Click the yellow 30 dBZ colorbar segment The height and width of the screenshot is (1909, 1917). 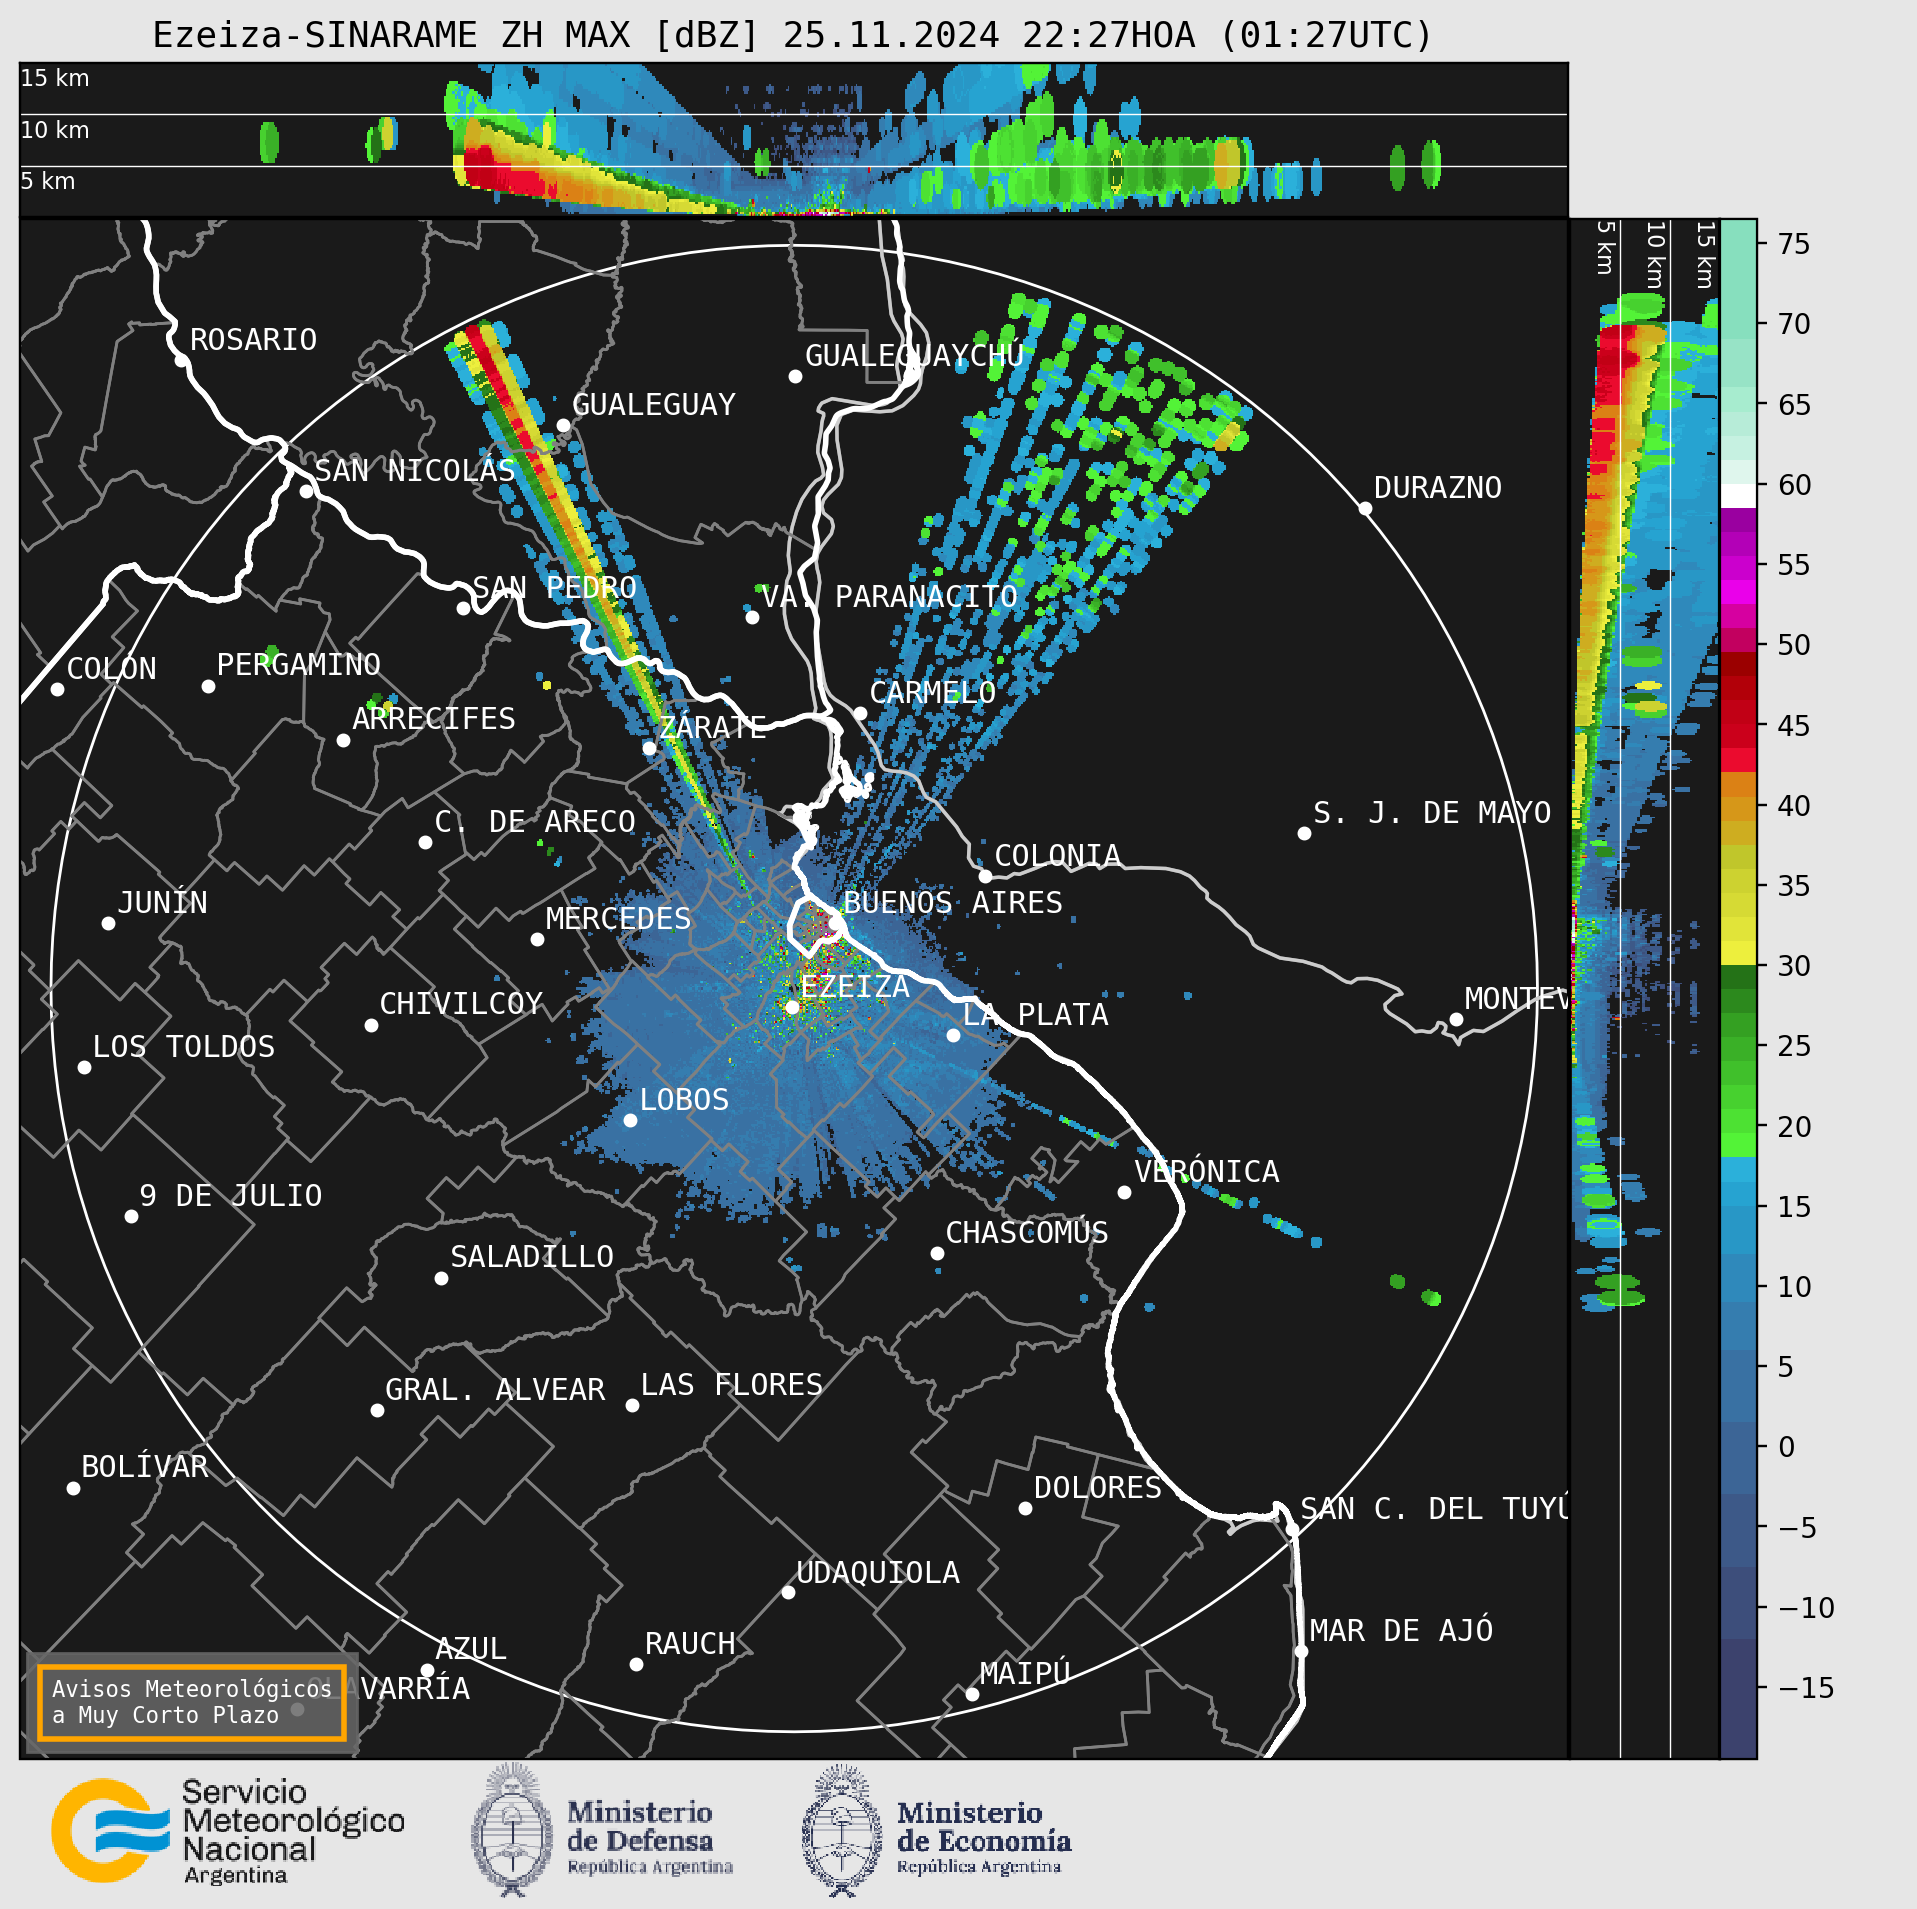(x=1738, y=953)
